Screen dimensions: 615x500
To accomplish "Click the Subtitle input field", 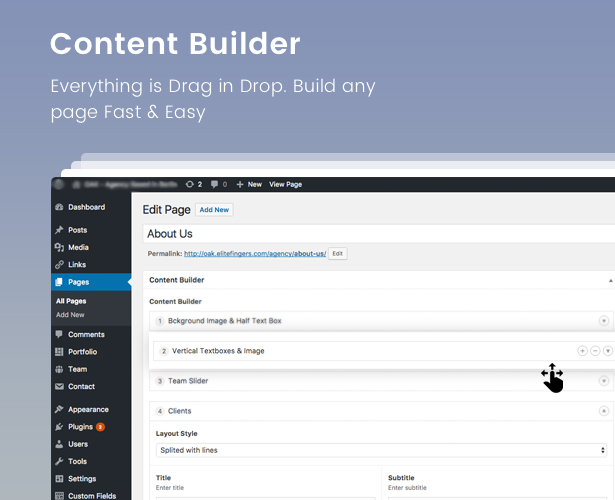I will 497,499.
